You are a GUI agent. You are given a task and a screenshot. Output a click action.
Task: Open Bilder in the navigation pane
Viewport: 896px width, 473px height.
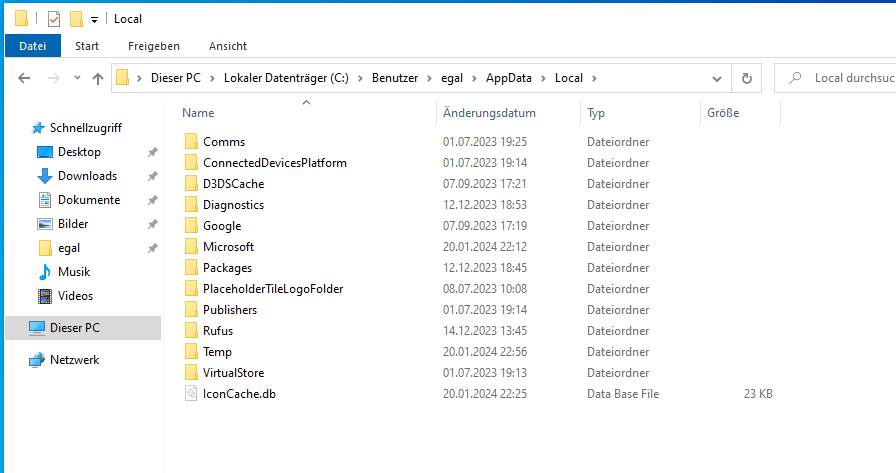pyautogui.click(x=73, y=224)
